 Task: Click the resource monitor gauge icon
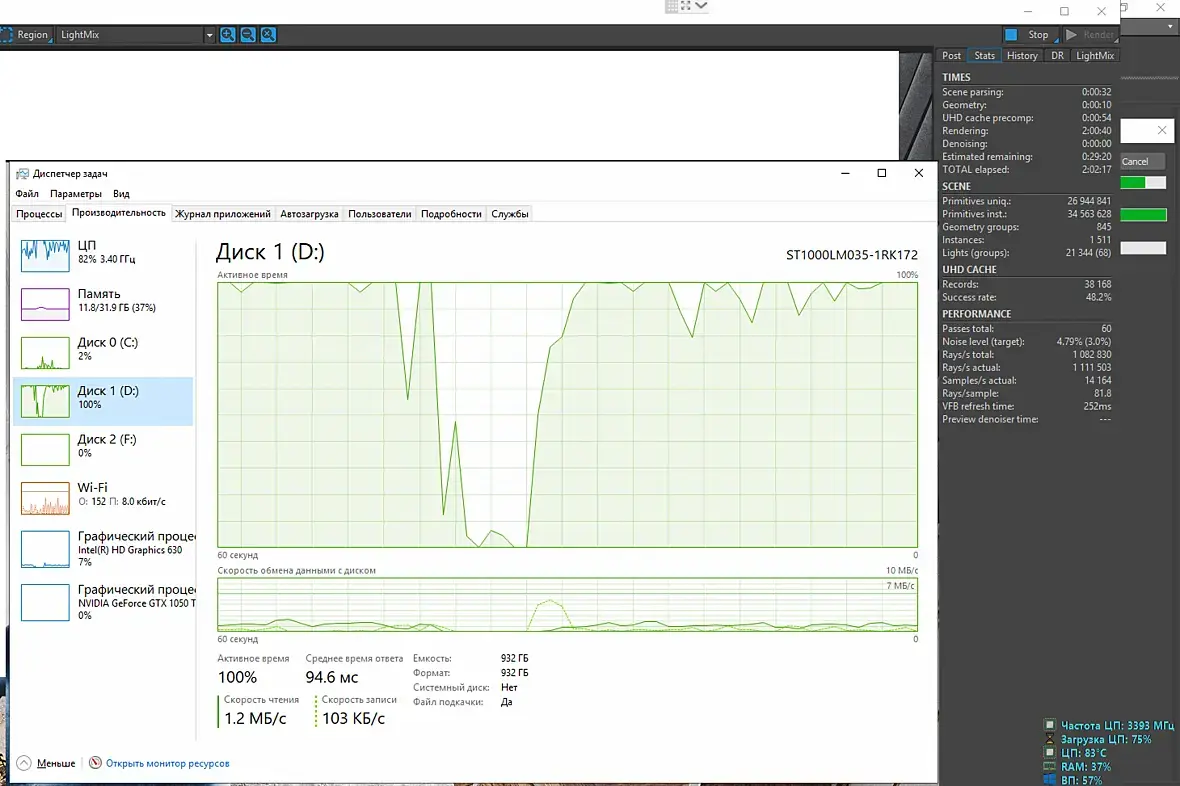[x=95, y=763]
